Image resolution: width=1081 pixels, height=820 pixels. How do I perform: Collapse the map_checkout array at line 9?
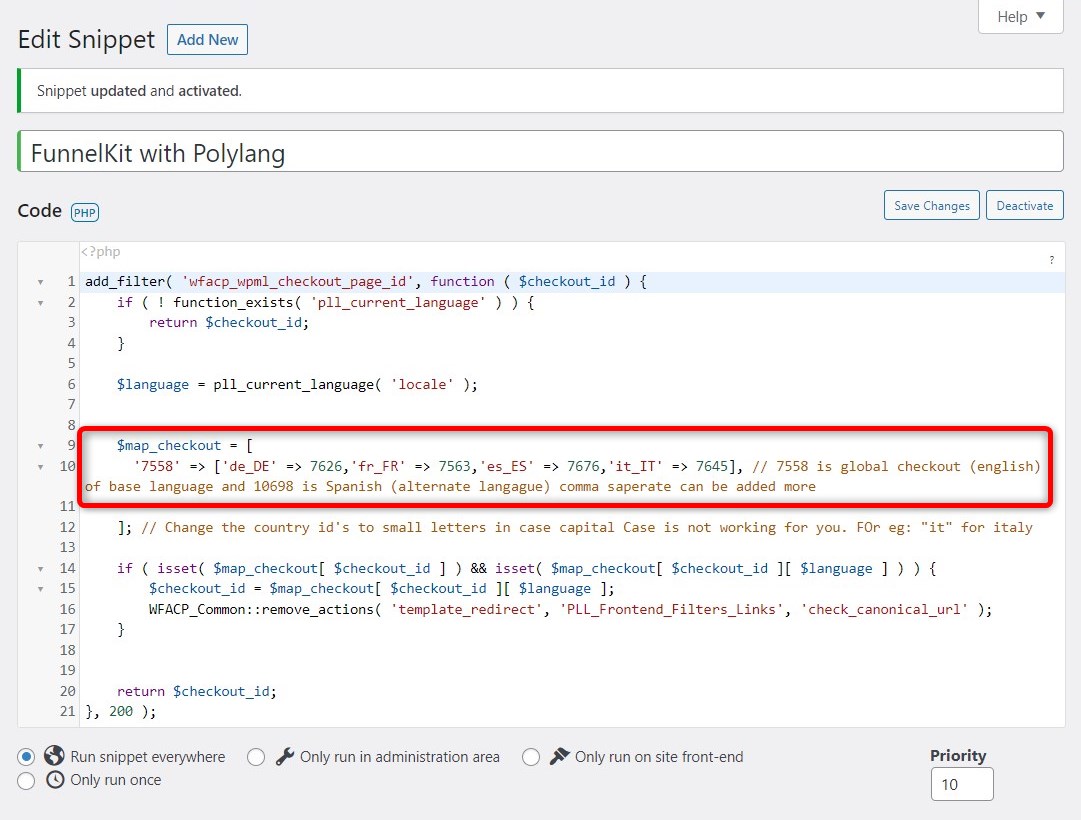[x=40, y=445]
